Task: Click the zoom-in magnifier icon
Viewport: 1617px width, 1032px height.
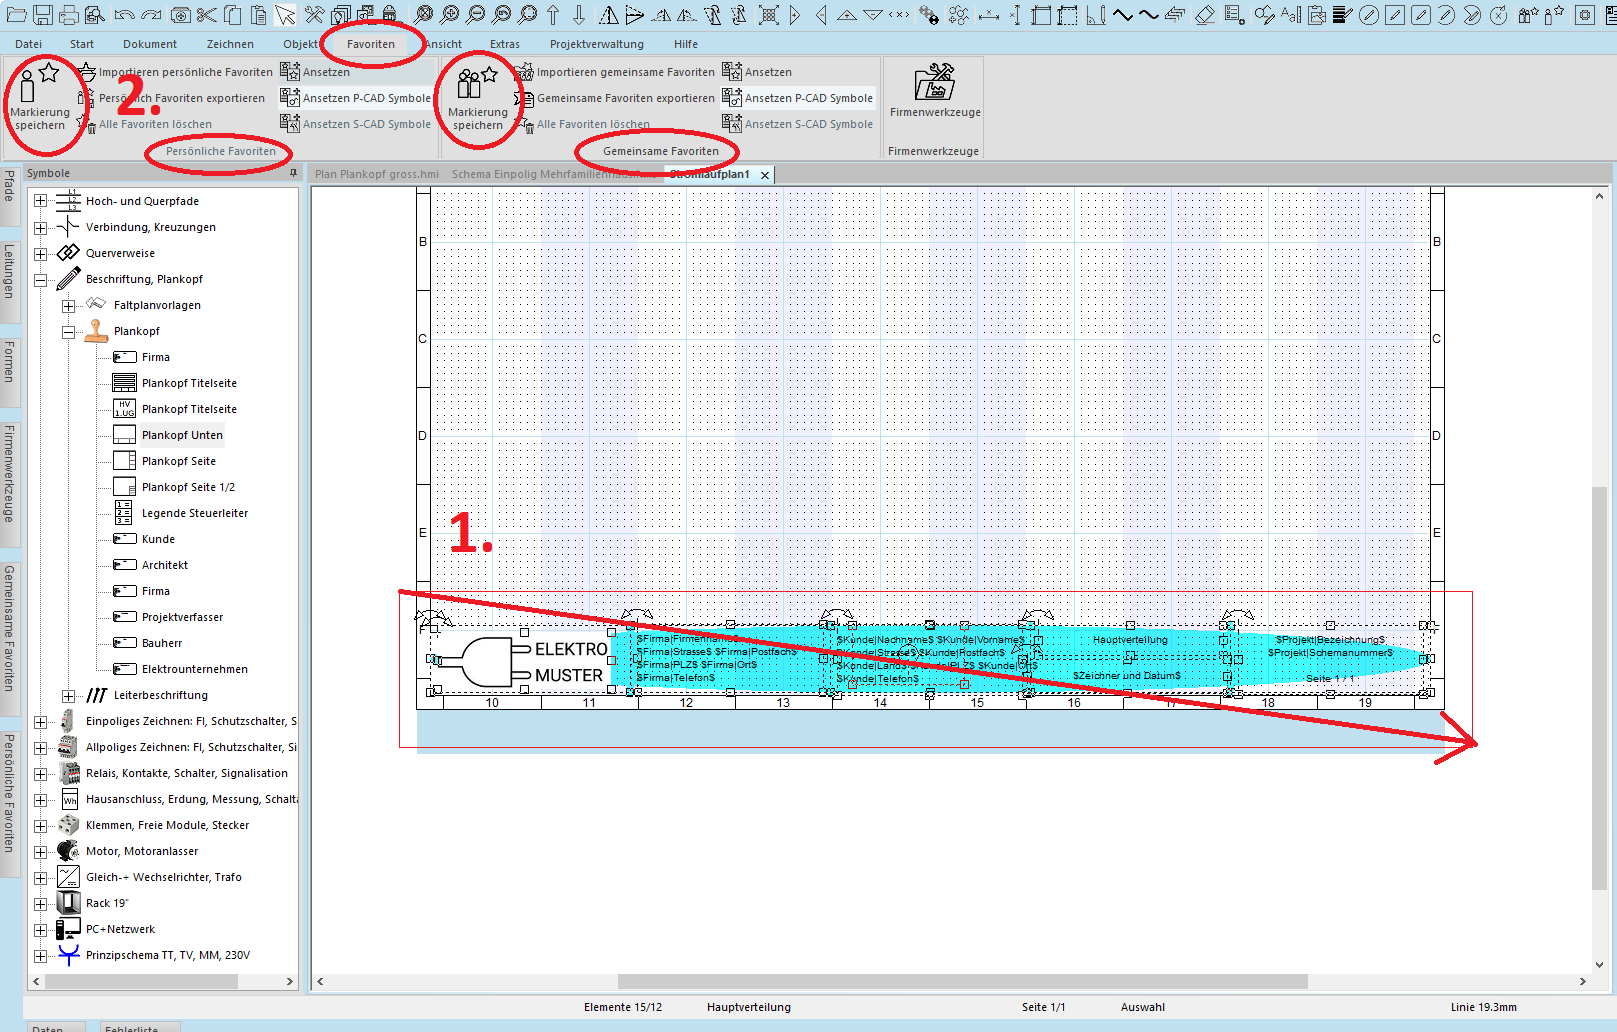Action: pos(449,15)
